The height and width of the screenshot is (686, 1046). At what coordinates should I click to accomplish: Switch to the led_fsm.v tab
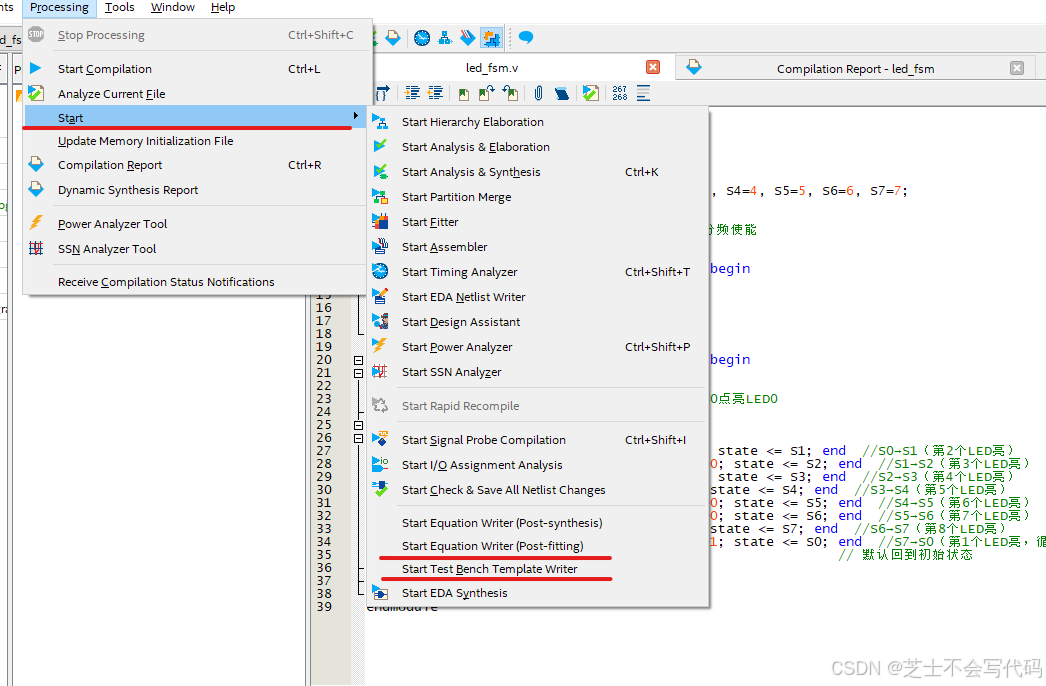coord(492,67)
